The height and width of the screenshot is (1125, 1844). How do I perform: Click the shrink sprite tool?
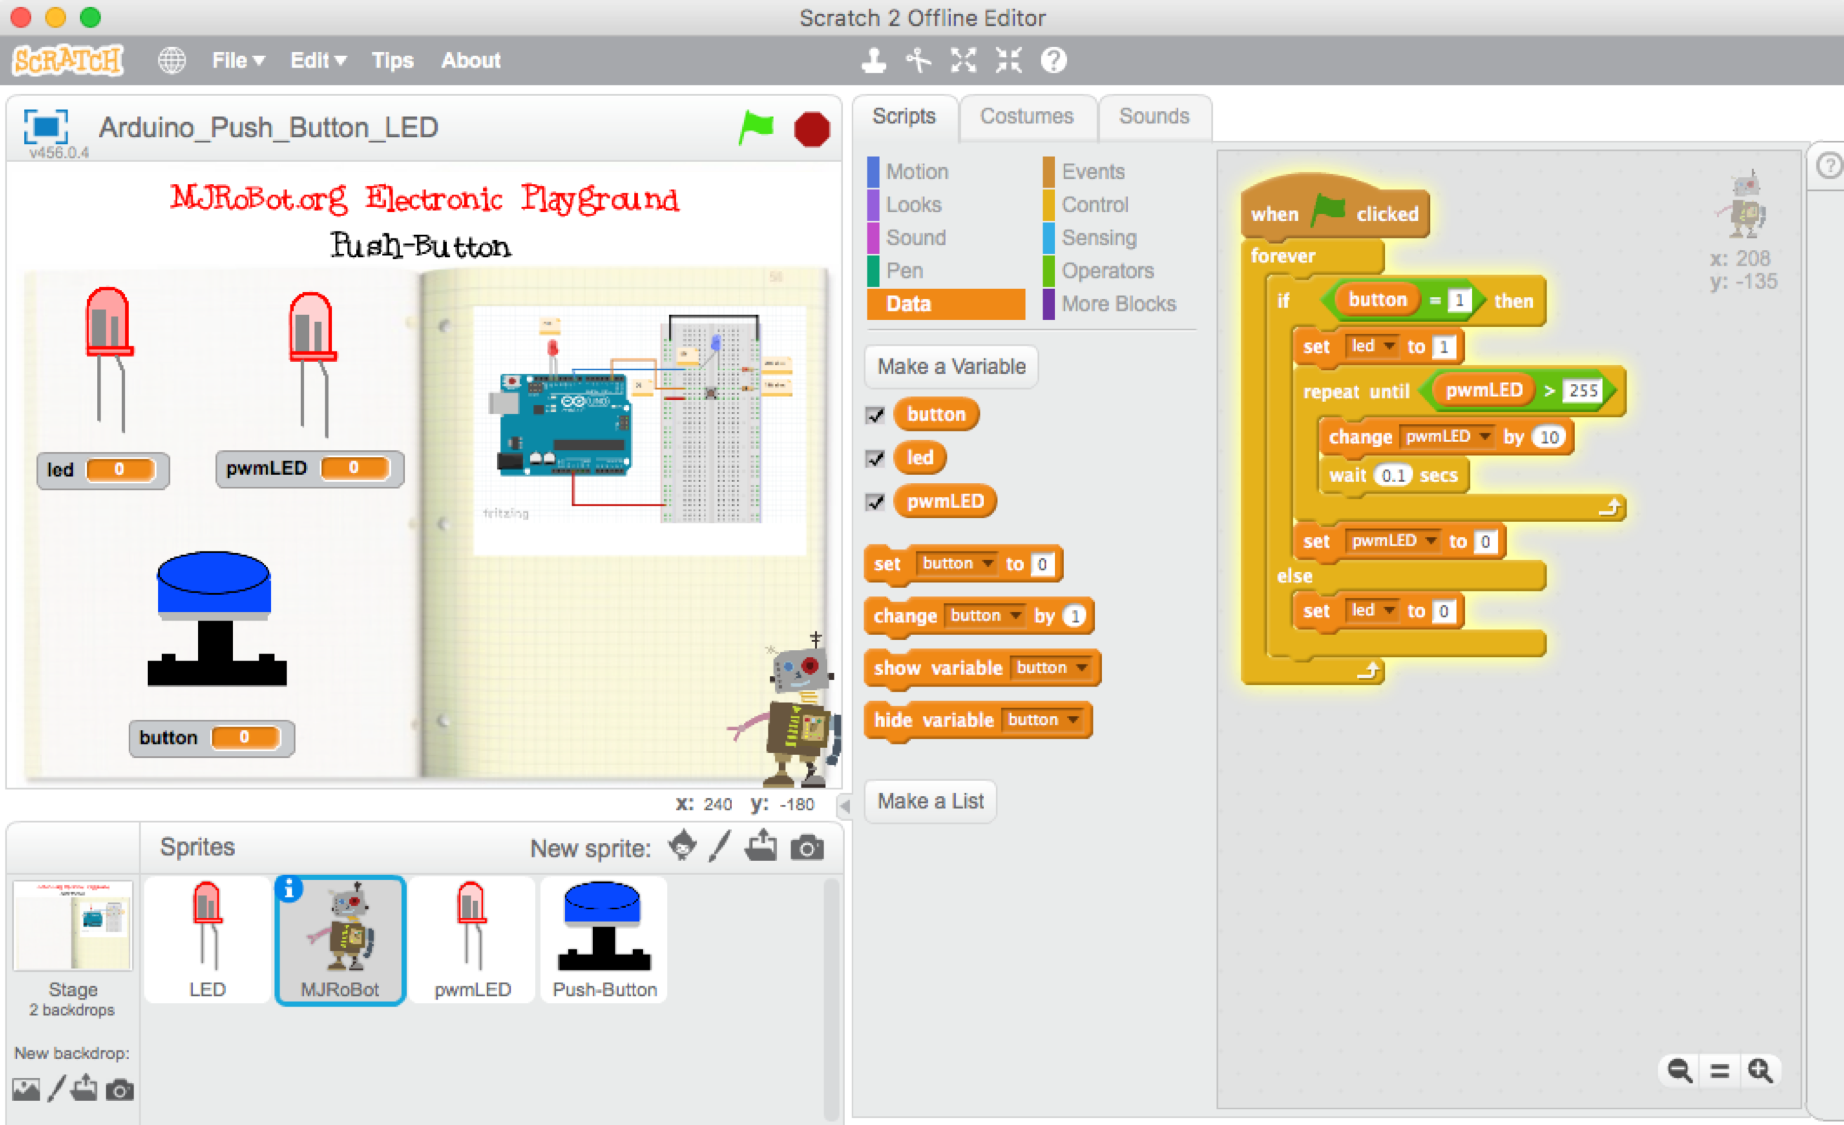click(1008, 60)
